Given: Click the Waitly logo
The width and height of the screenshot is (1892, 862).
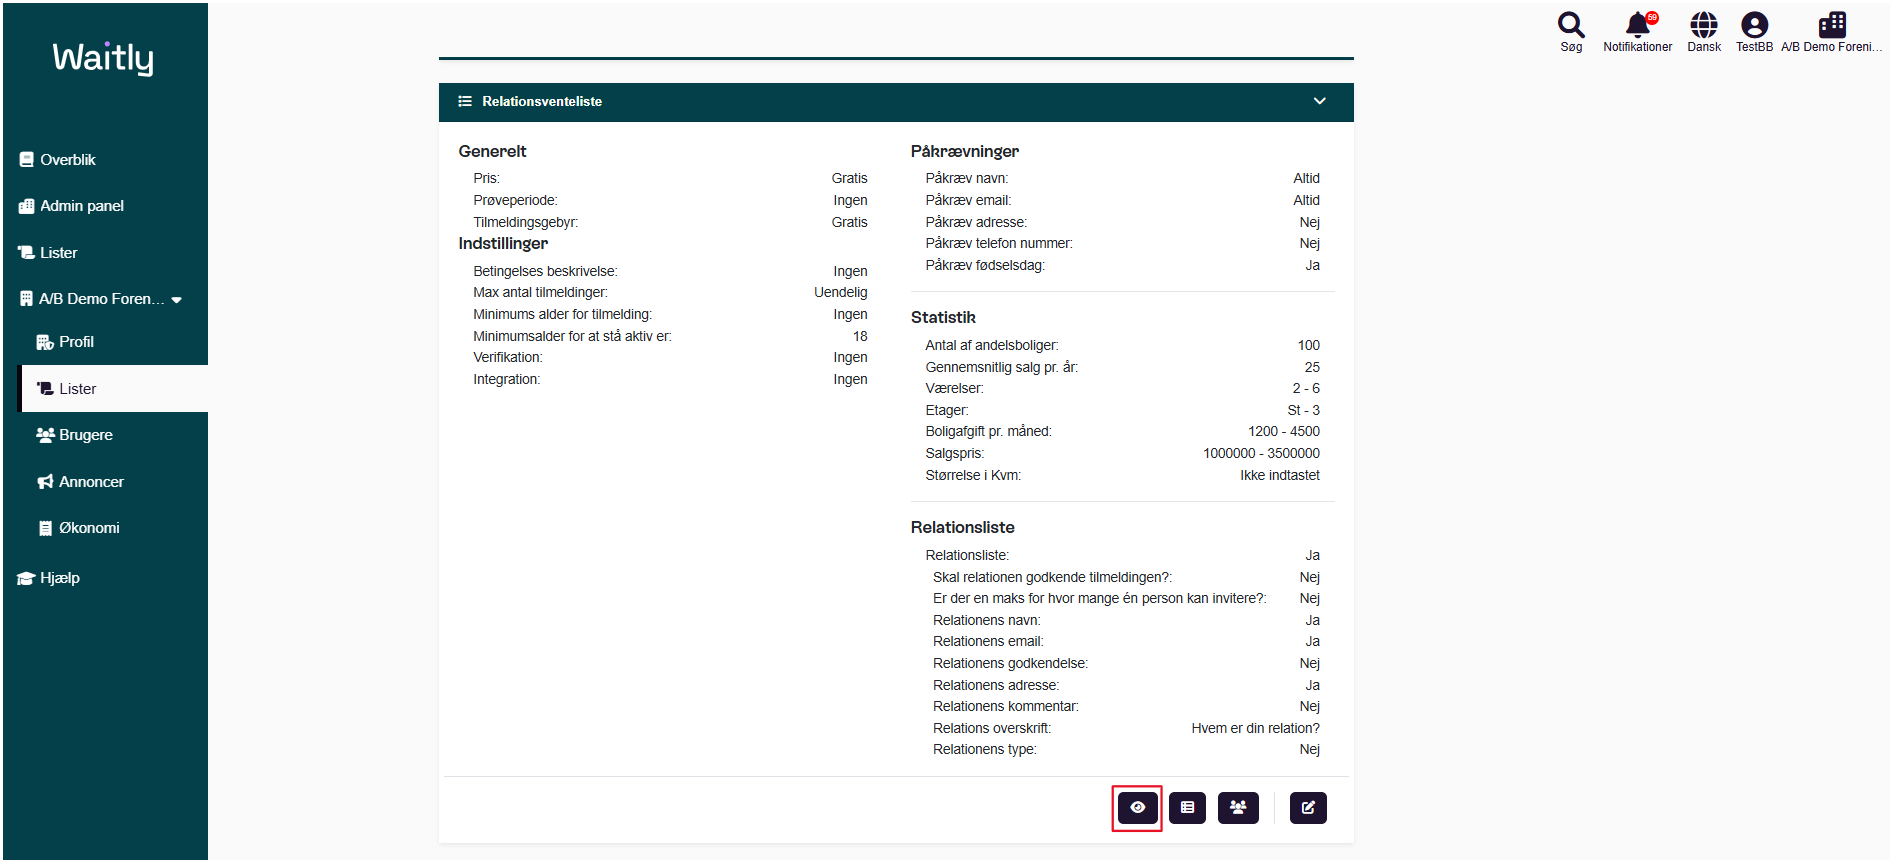Looking at the screenshot, I should coord(103,58).
